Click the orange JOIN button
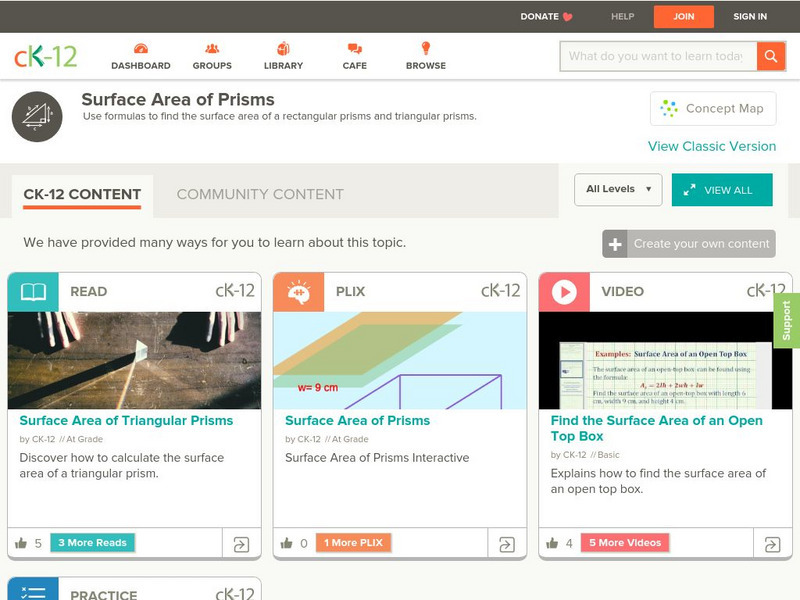Viewport: 800px width, 600px height. (684, 16)
